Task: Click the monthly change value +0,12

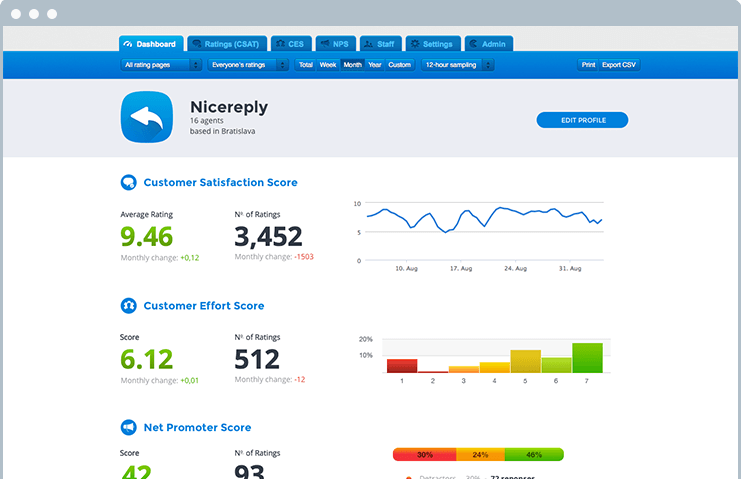Action: click(x=190, y=258)
